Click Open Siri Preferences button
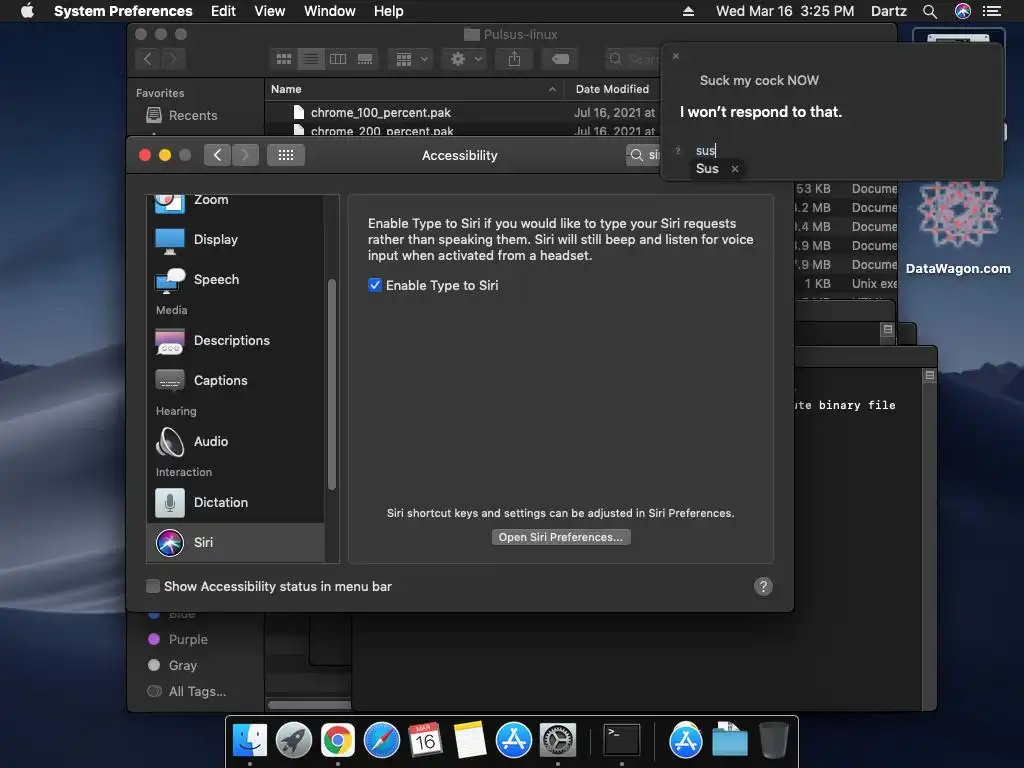This screenshot has height=768, width=1024. (x=561, y=537)
